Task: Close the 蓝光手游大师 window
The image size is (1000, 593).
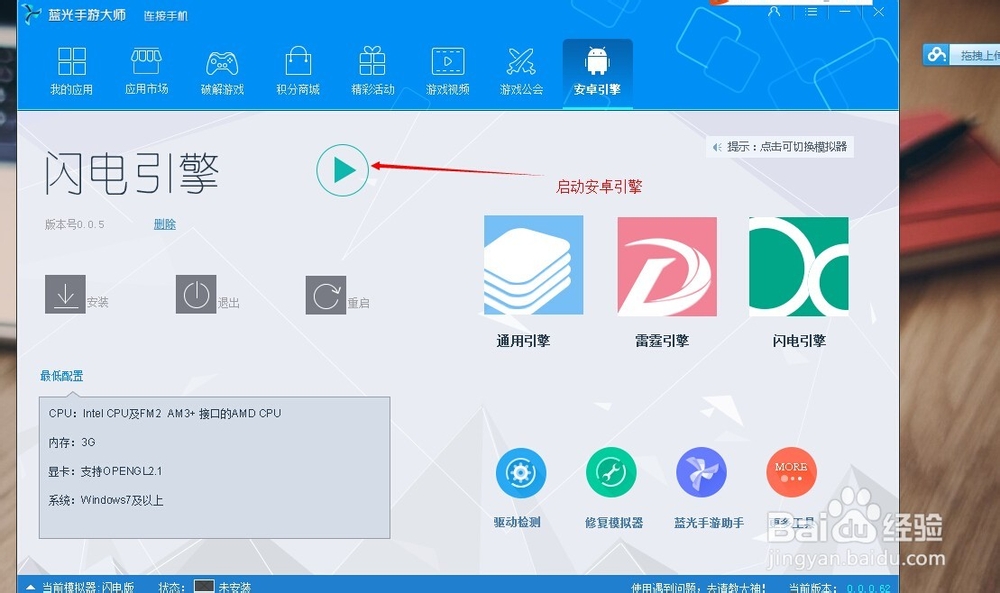Action: click(878, 11)
